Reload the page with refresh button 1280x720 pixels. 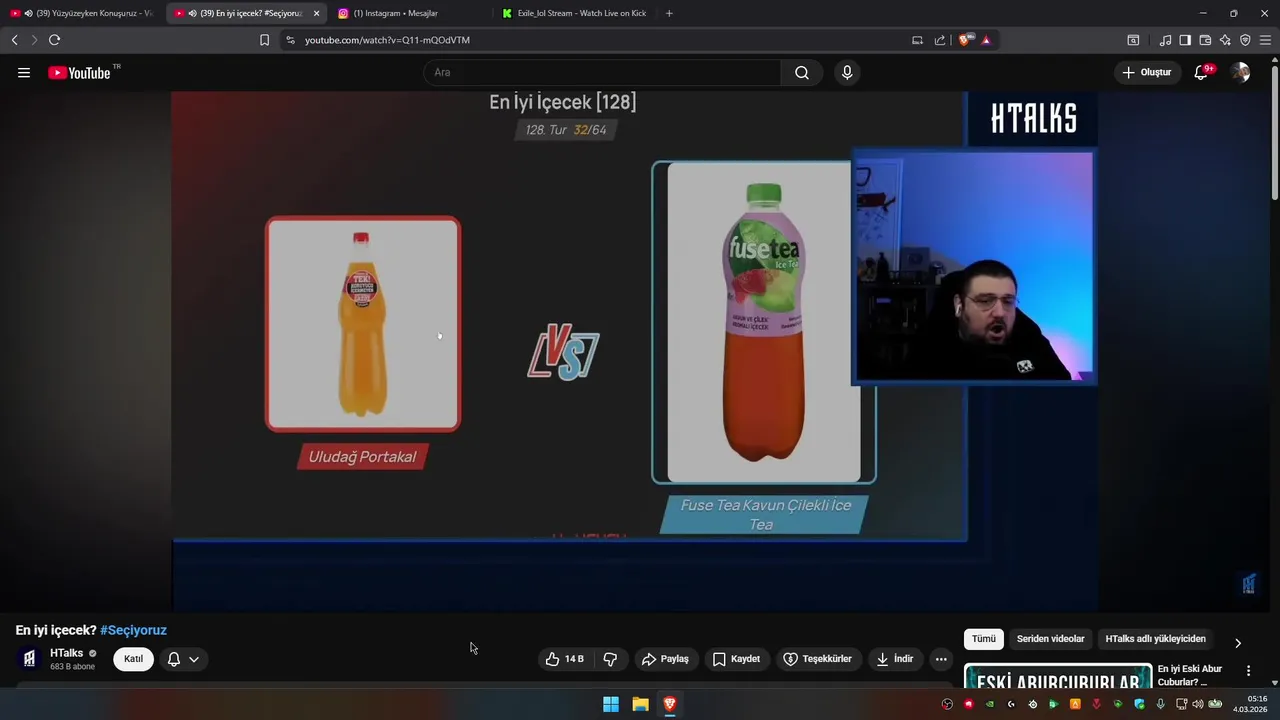click(x=54, y=40)
